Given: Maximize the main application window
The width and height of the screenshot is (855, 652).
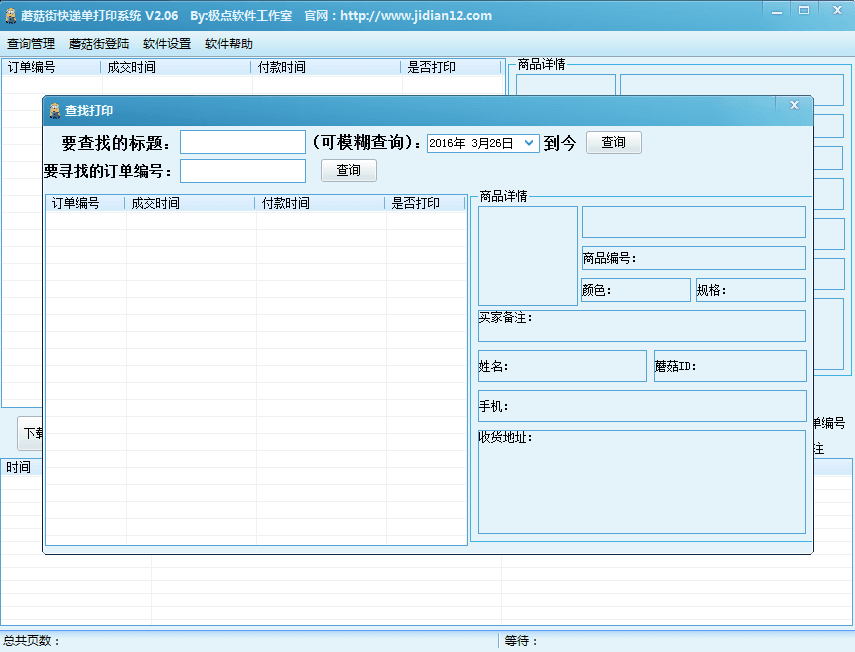Looking at the screenshot, I should [x=803, y=9].
